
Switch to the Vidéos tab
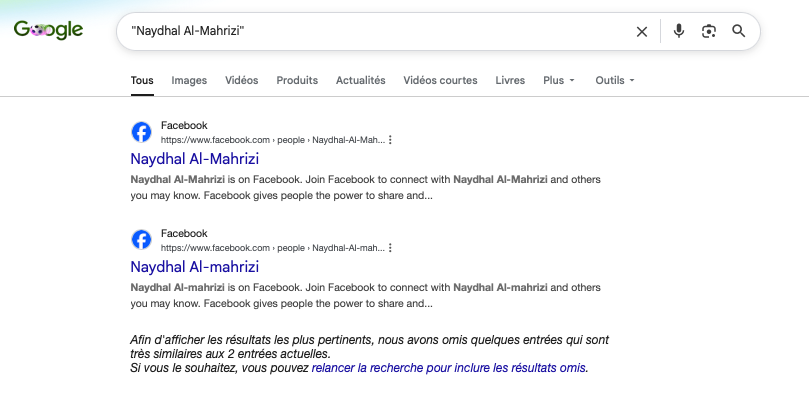241,80
